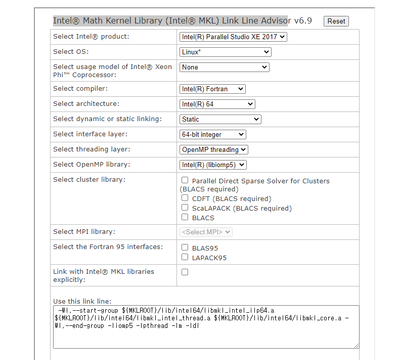Click the resize handle of the link line box
The width and height of the screenshot is (399, 360).
coord(356,346)
